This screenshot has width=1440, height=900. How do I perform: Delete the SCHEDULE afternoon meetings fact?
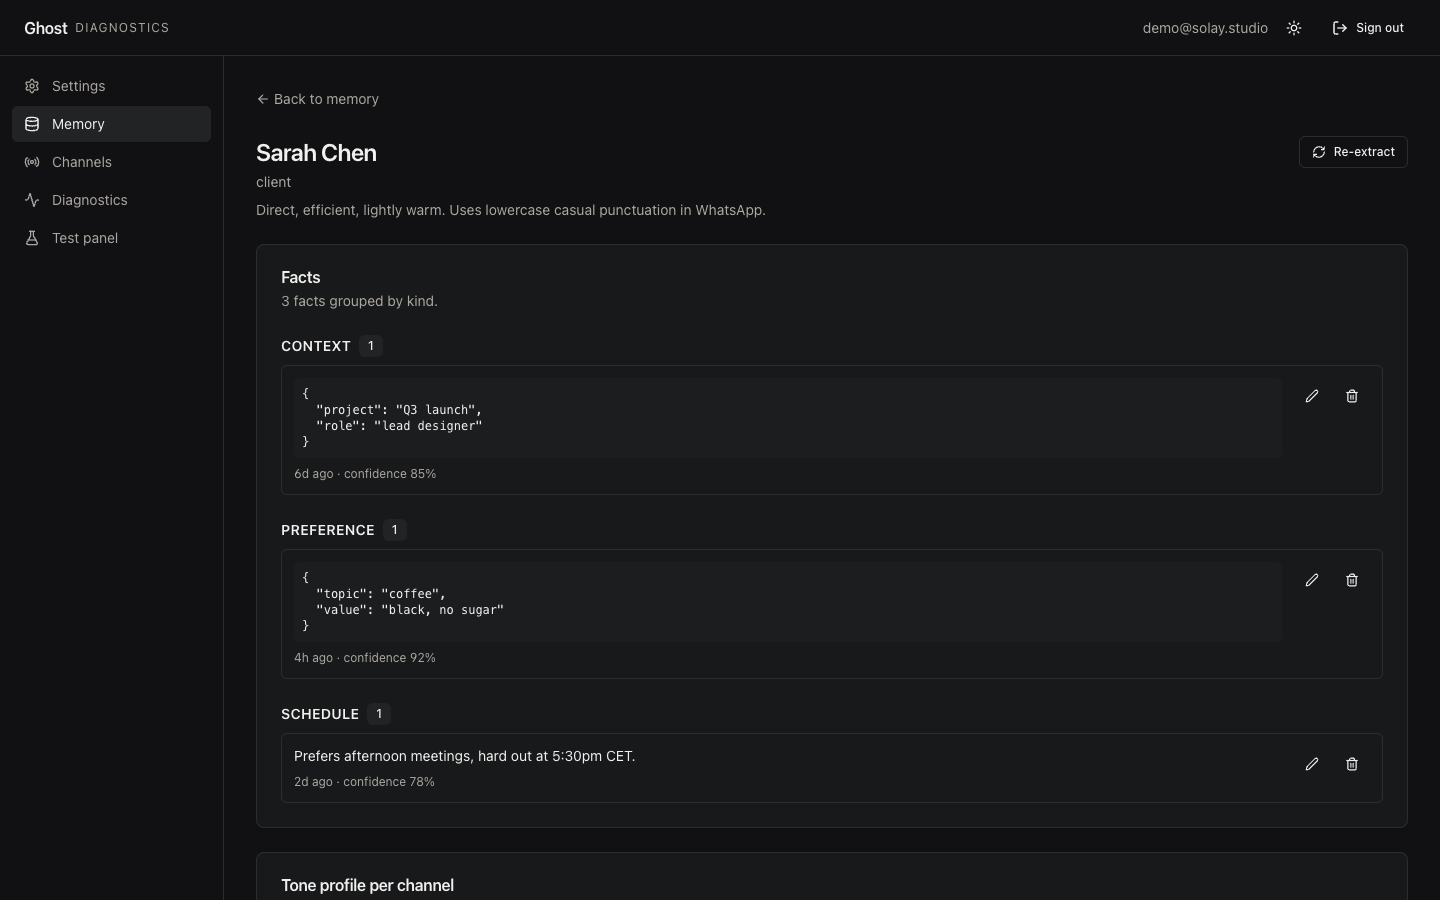(x=1352, y=764)
